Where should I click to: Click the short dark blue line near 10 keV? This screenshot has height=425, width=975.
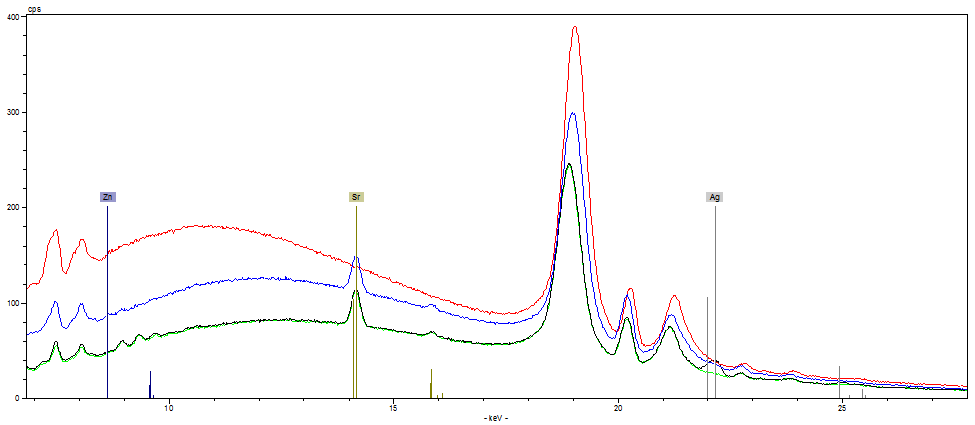point(150,385)
